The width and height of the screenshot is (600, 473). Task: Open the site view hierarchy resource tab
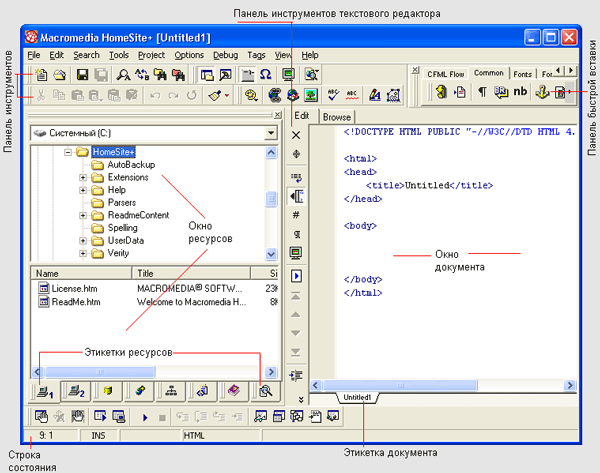tap(171, 391)
